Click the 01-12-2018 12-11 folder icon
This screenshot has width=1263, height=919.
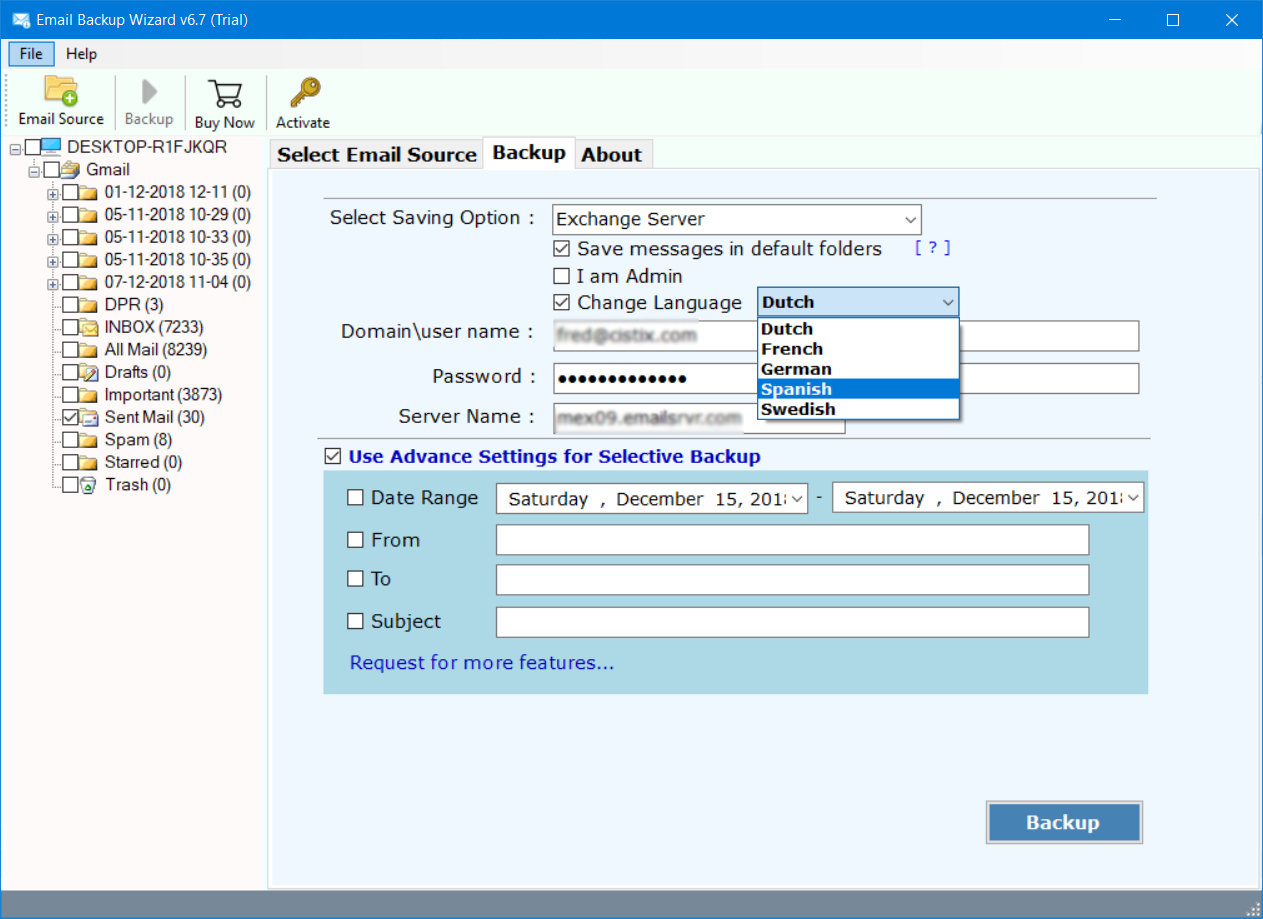[89, 192]
